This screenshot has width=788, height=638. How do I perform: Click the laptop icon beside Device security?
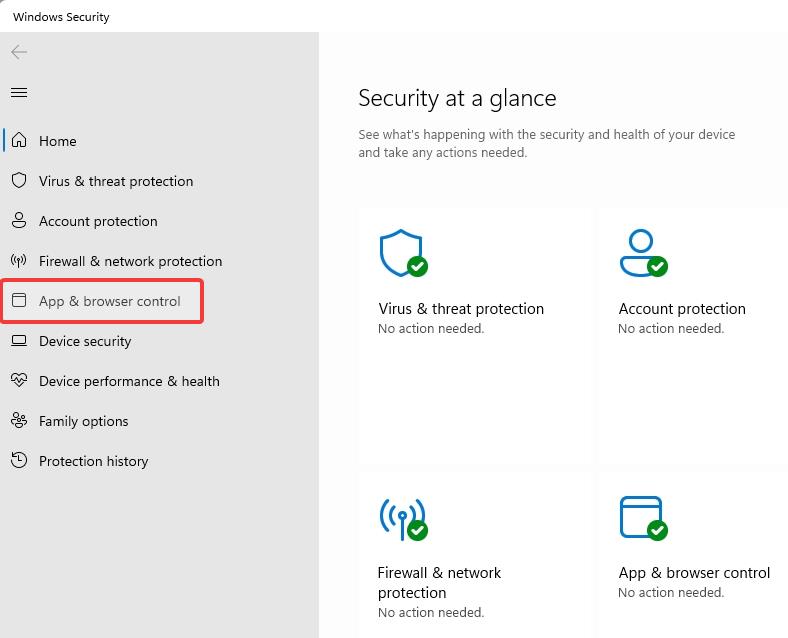coord(19,341)
